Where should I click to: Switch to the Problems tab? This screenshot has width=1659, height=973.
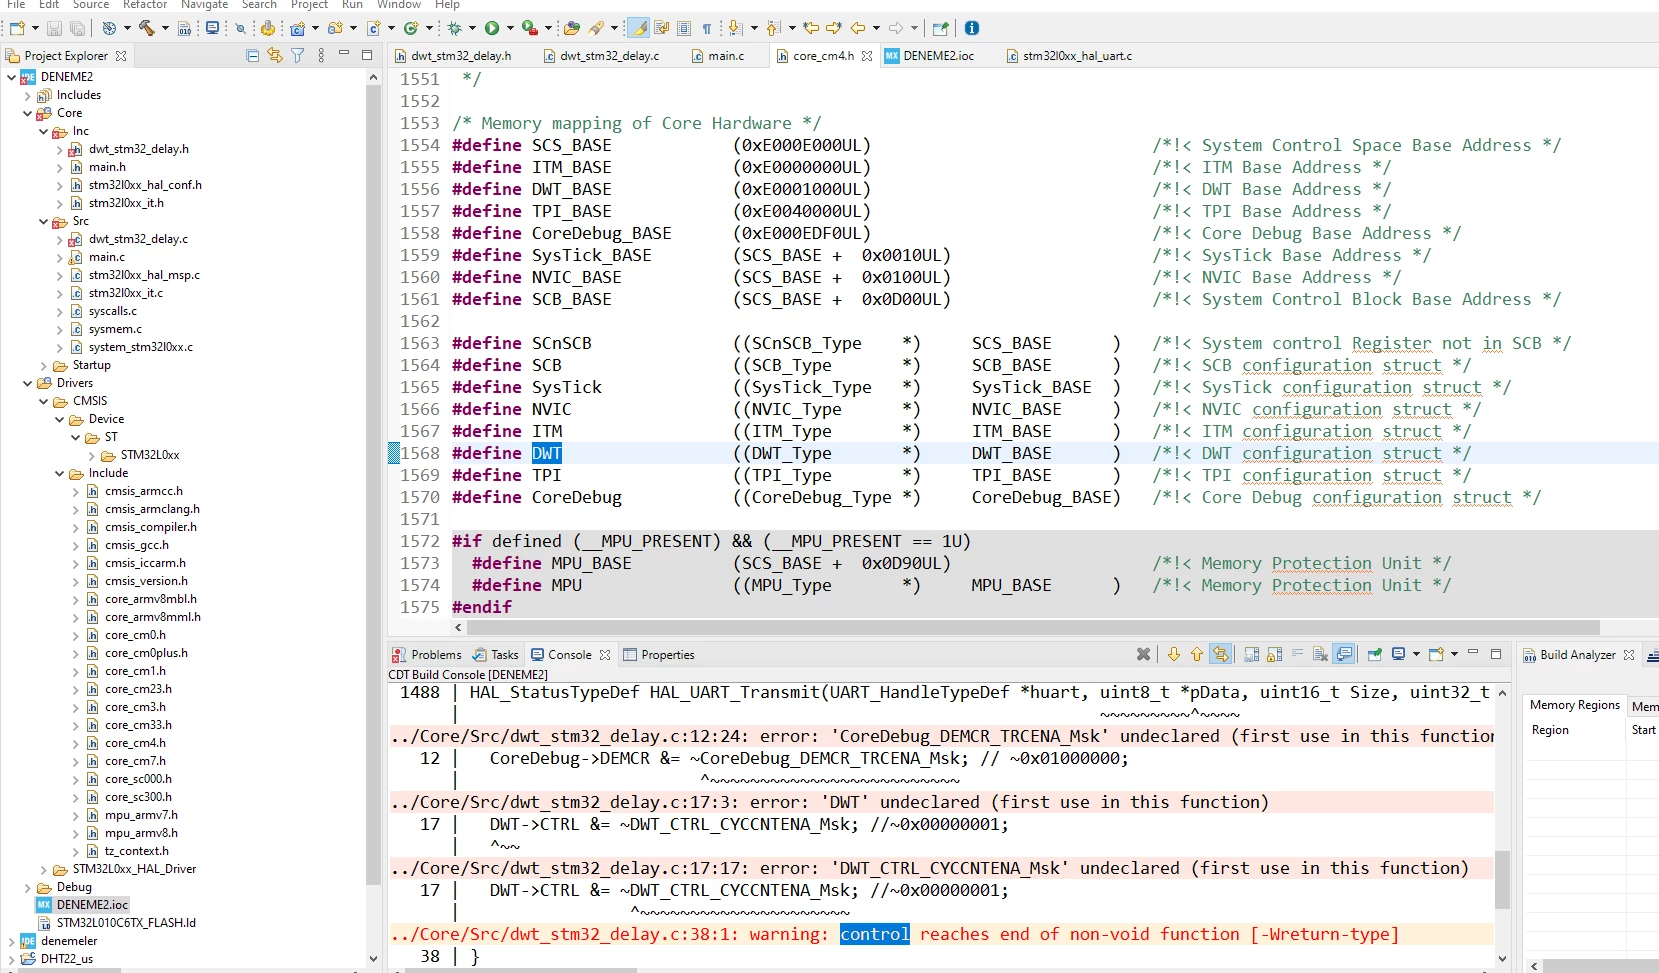427,655
